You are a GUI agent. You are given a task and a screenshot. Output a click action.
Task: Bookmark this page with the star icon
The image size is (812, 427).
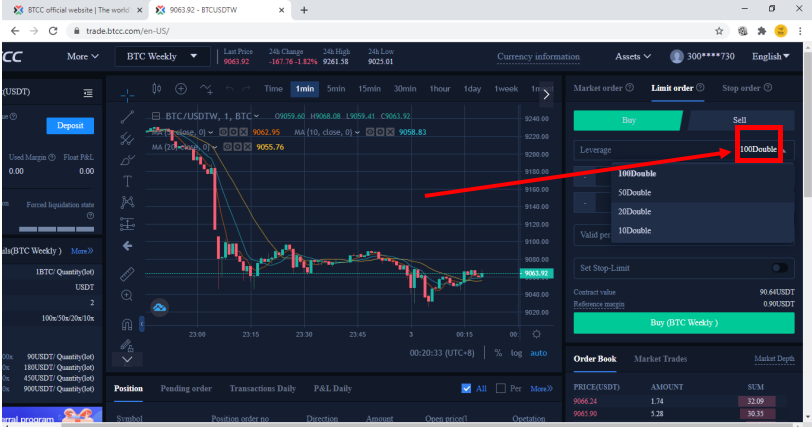tap(719, 31)
